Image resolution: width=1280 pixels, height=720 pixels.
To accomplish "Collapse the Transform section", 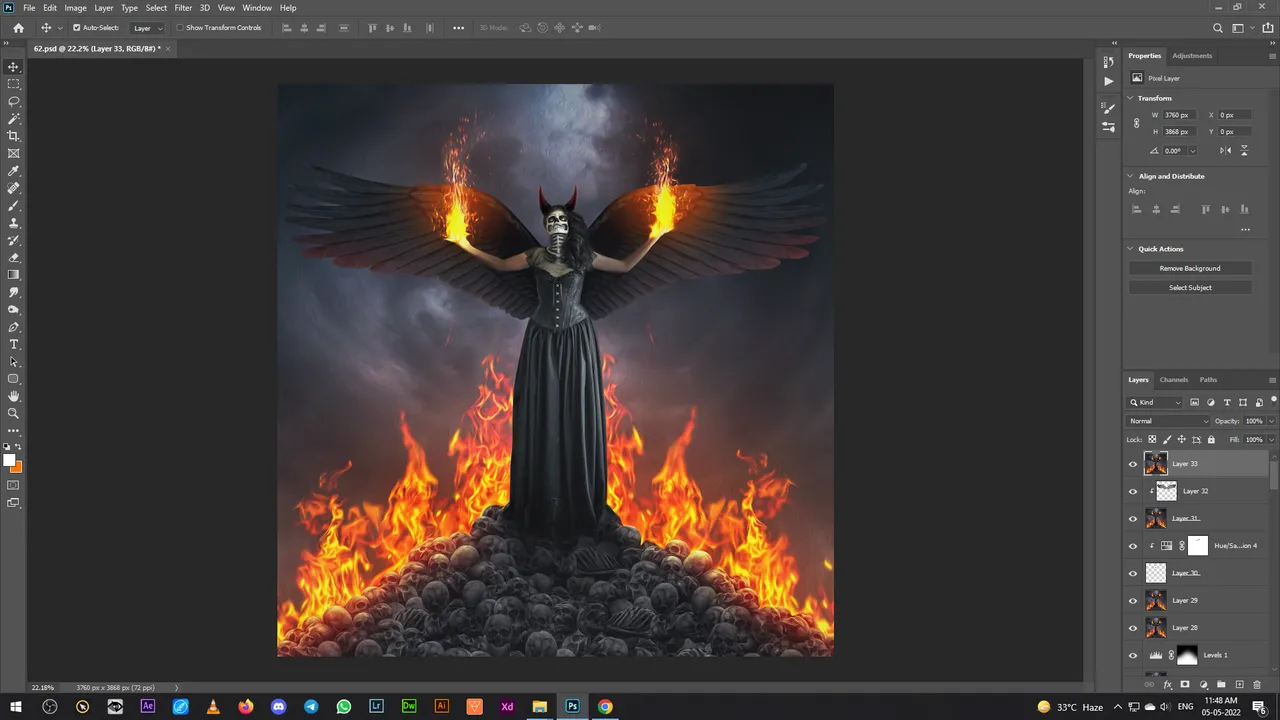I will (1131, 98).
